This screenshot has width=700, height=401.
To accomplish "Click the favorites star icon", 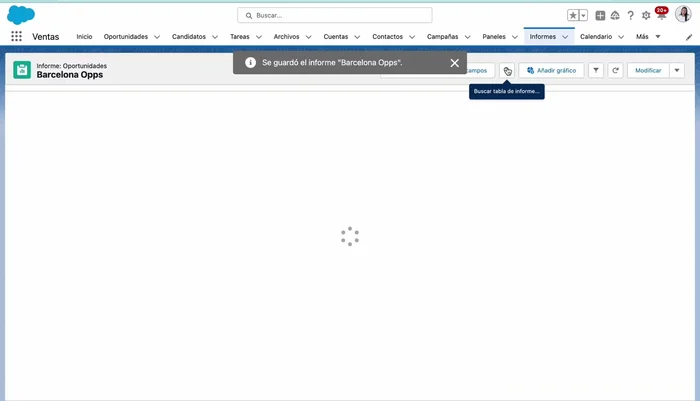I will 573,16.
